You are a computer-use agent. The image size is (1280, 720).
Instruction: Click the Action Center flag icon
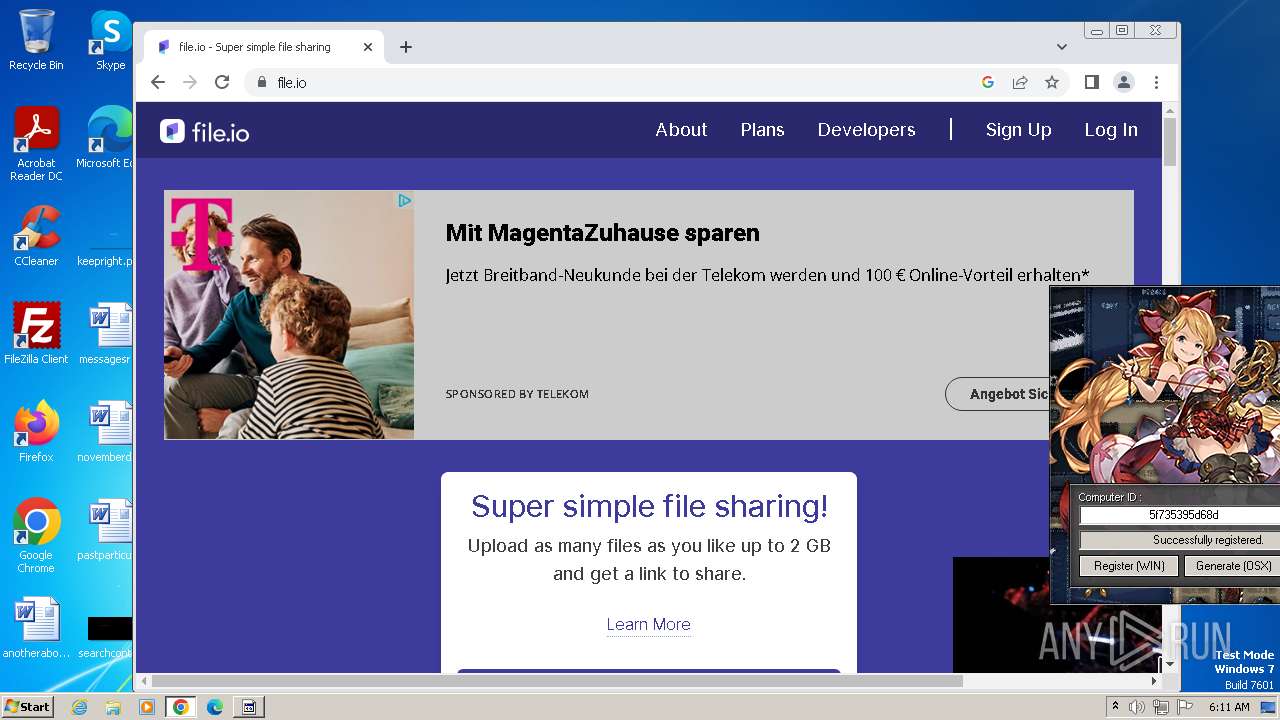[x=1183, y=707]
